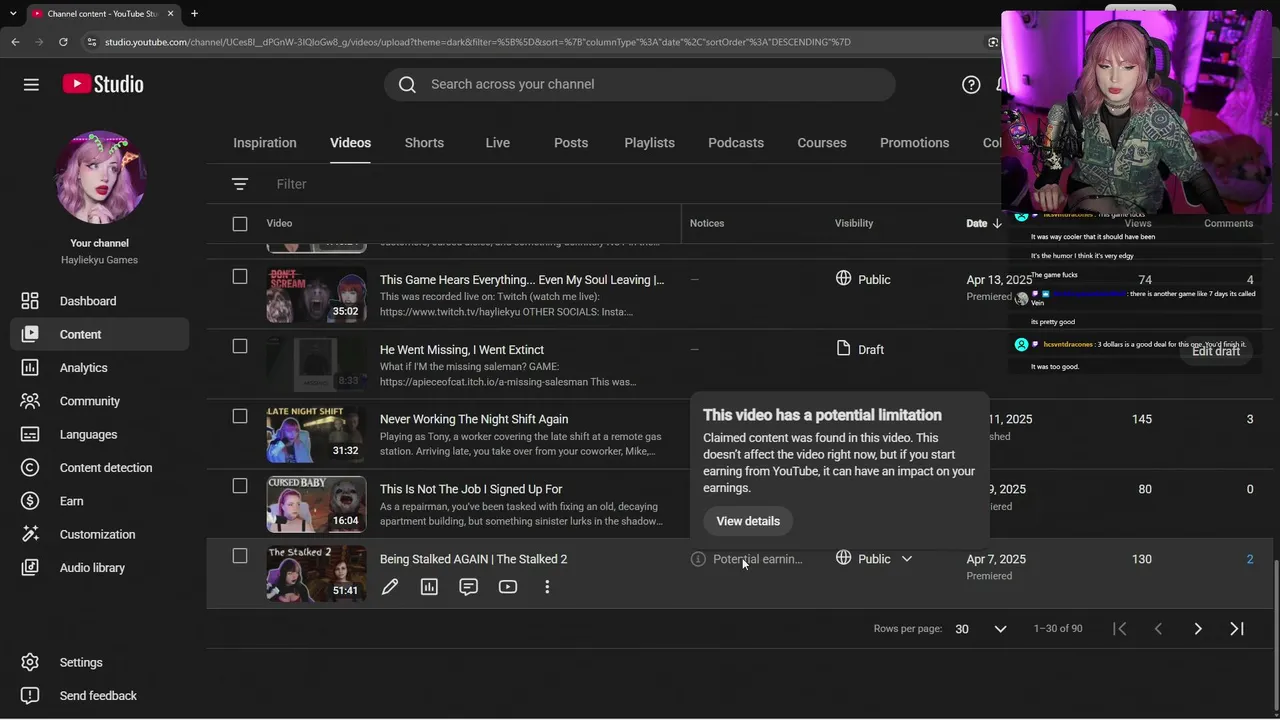Click the channel profile avatar

click(x=100, y=178)
